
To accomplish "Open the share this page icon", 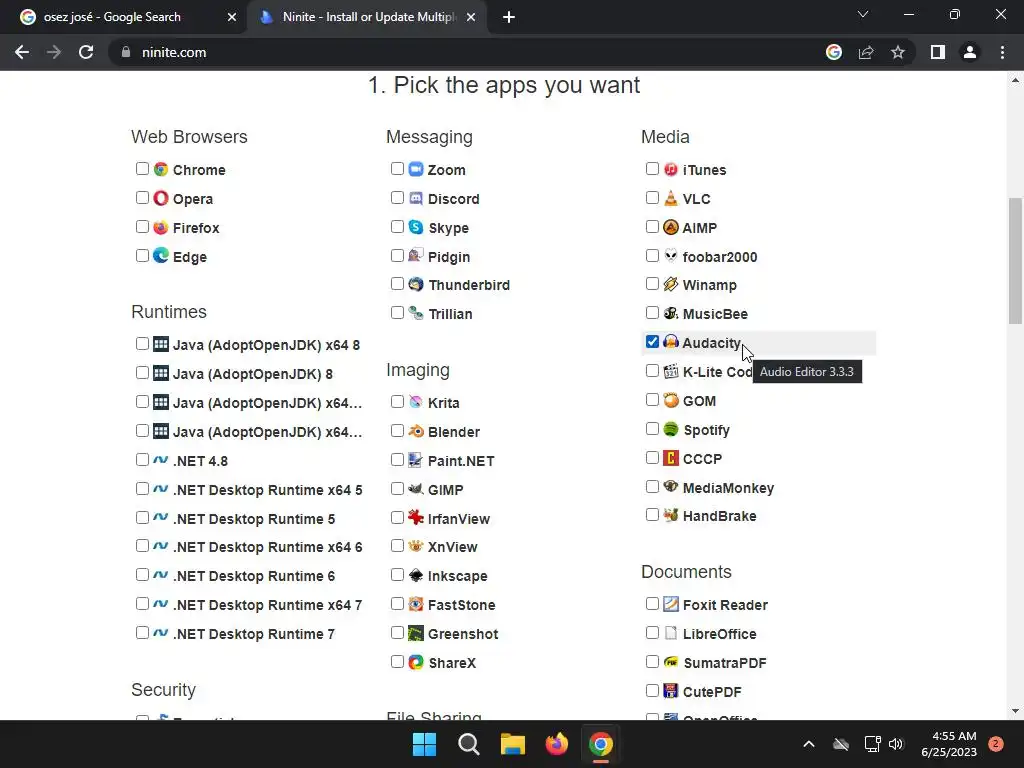I will point(866,52).
